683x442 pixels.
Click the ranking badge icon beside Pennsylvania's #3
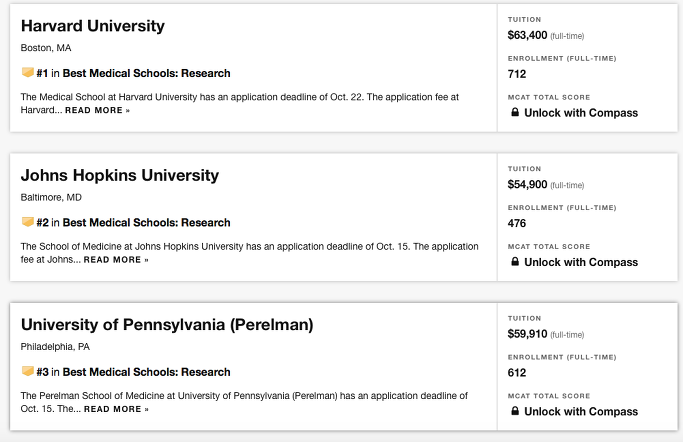(27, 371)
